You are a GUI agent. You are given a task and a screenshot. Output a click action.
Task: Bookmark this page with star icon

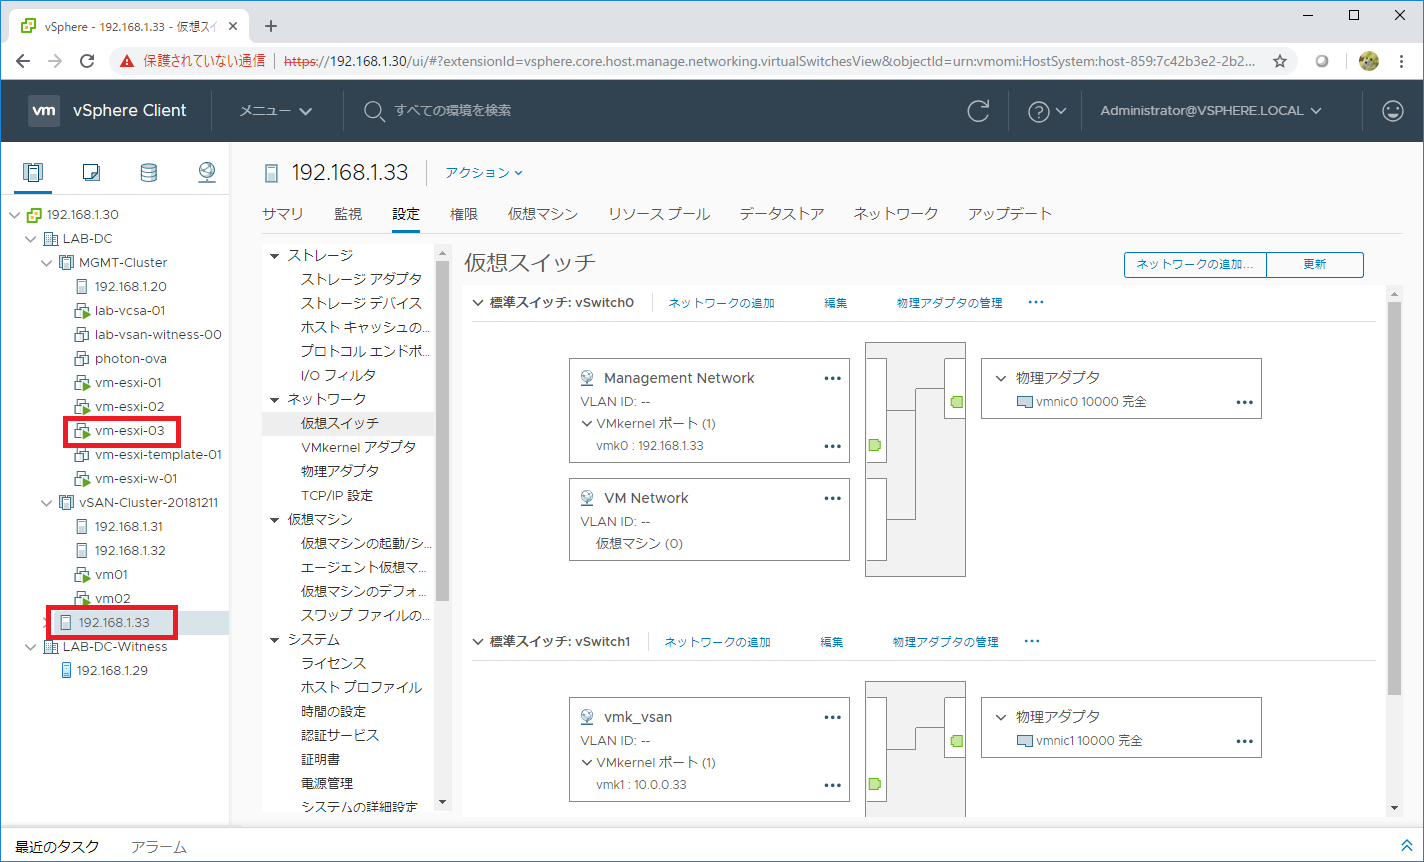tap(1279, 61)
